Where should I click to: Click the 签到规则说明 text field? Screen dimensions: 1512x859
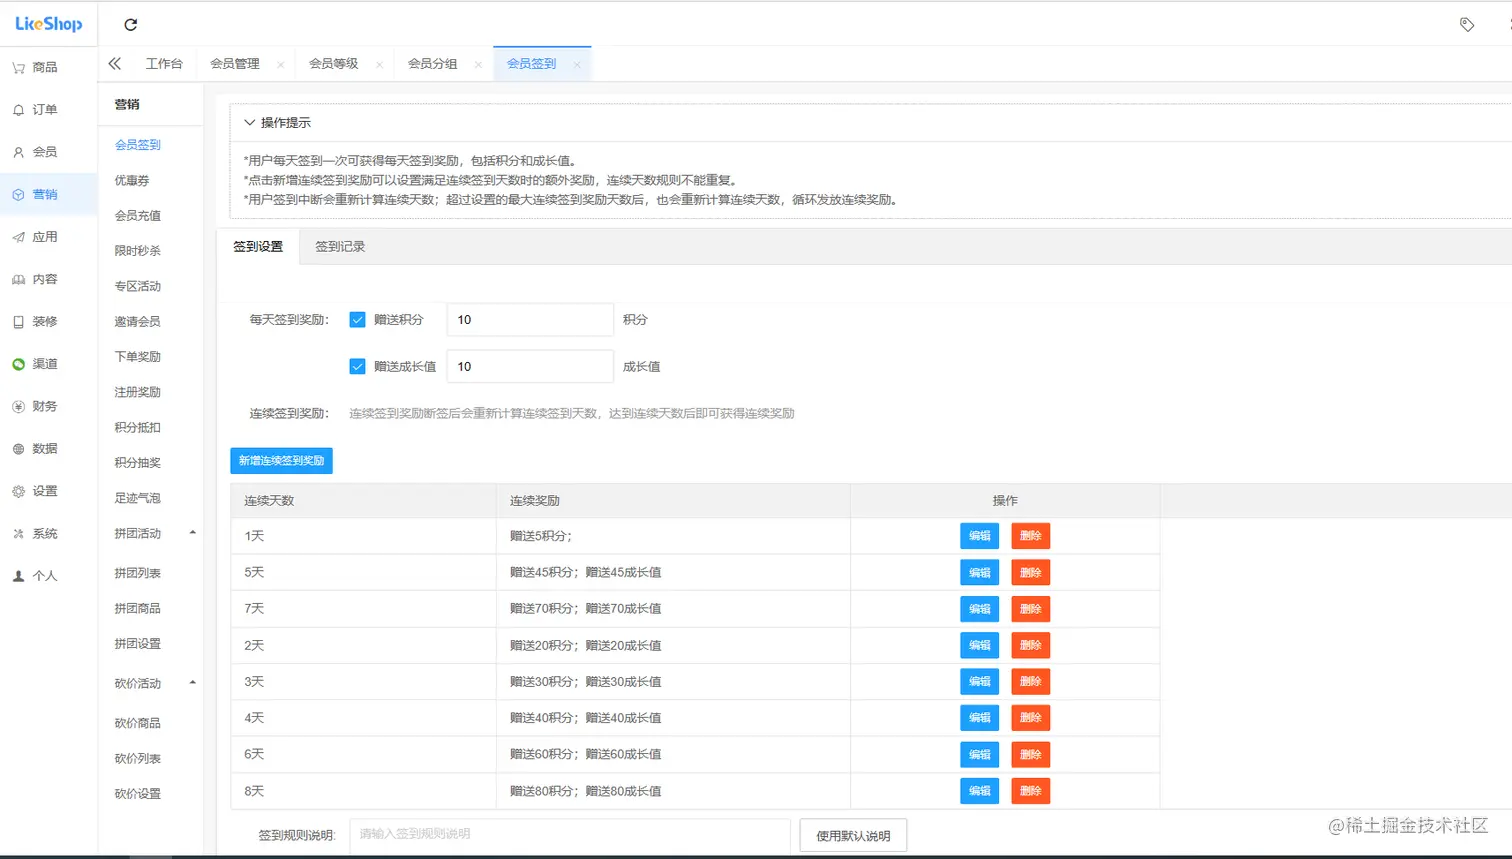[x=570, y=835]
